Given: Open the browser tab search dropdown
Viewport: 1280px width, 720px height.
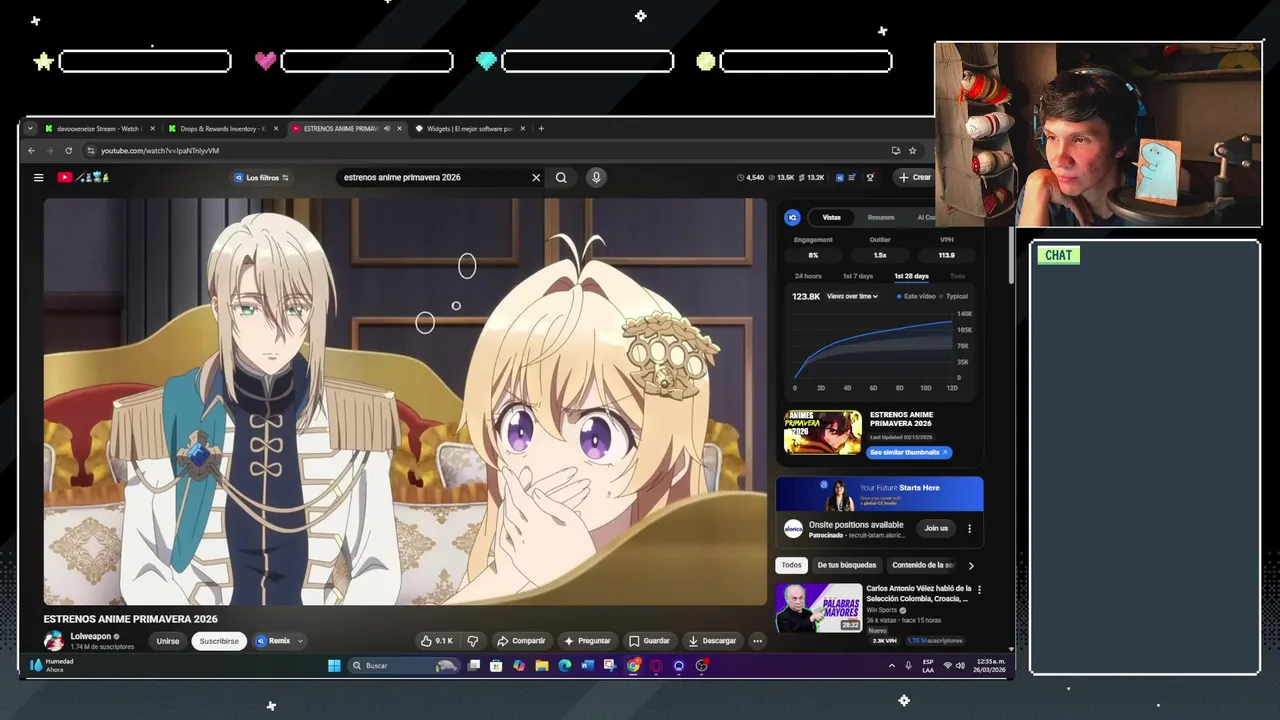Looking at the screenshot, I should [30, 128].
